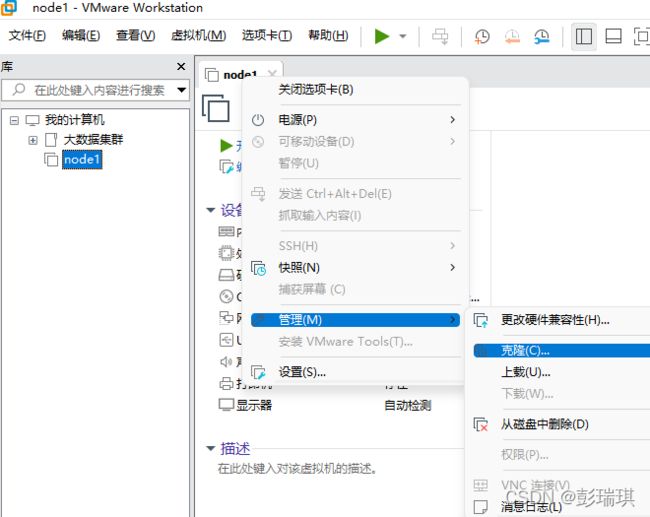Click the memory device icon
This screenshot has width=650, height=517.
[x=226, y=231]
